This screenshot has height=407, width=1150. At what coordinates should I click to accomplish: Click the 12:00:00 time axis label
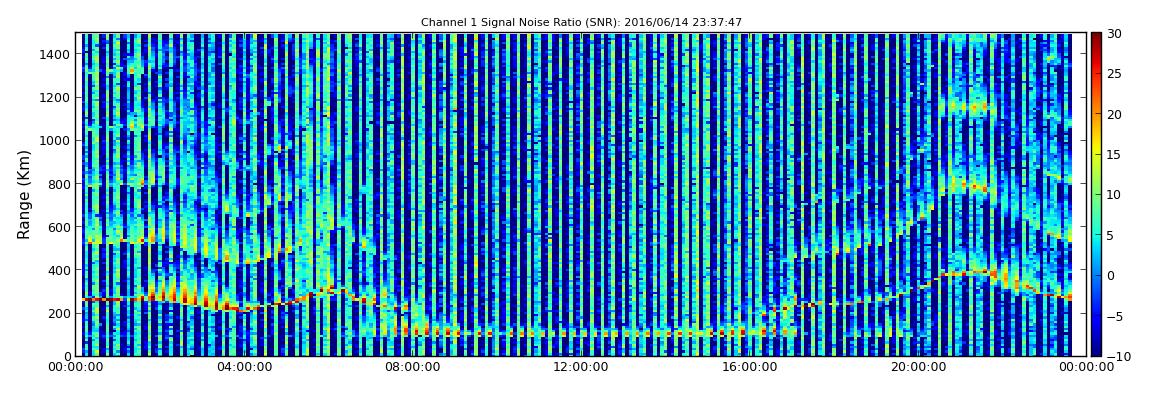(581, 367)
